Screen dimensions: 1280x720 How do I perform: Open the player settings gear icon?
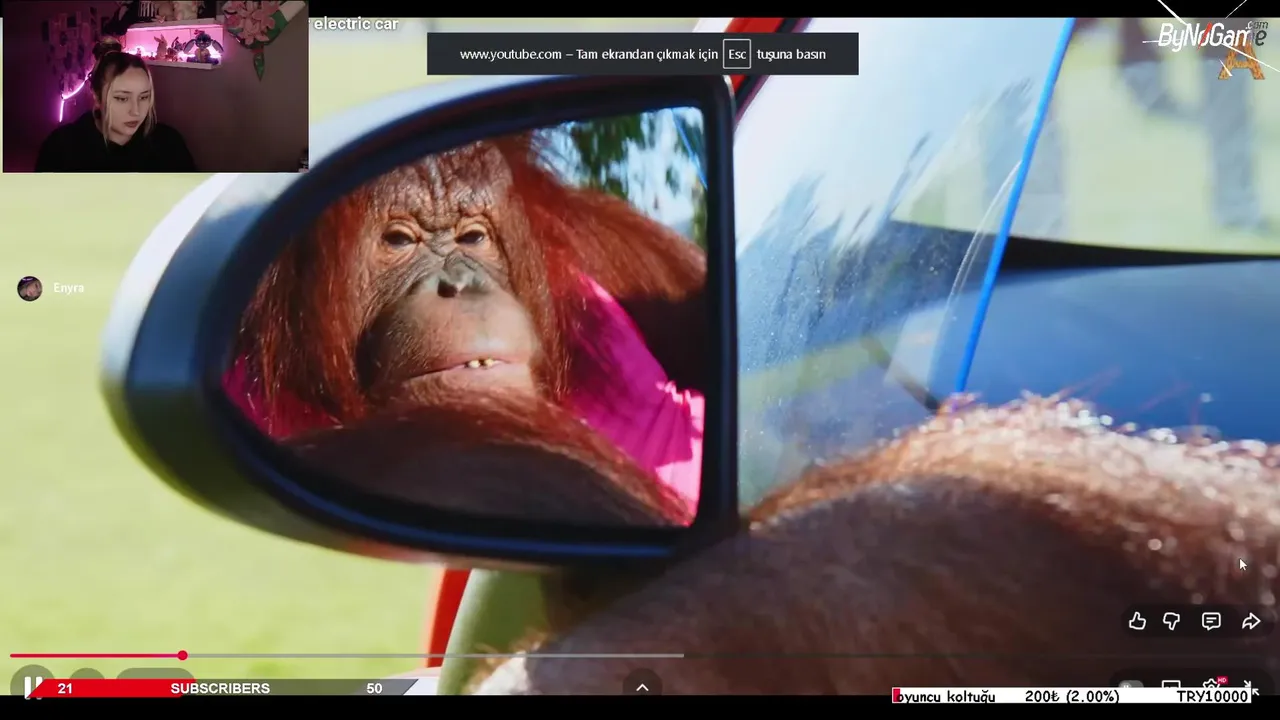point(1211,686)
